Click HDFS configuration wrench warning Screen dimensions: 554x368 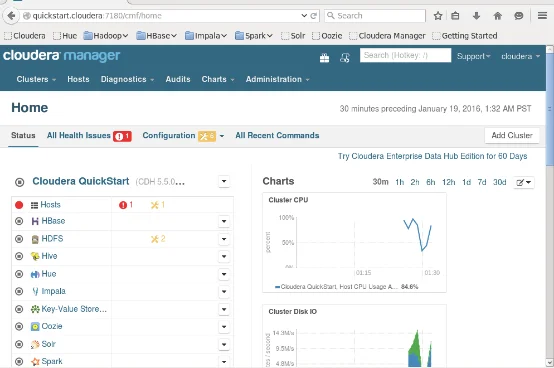pyautogui.click(x=158, y=239)
